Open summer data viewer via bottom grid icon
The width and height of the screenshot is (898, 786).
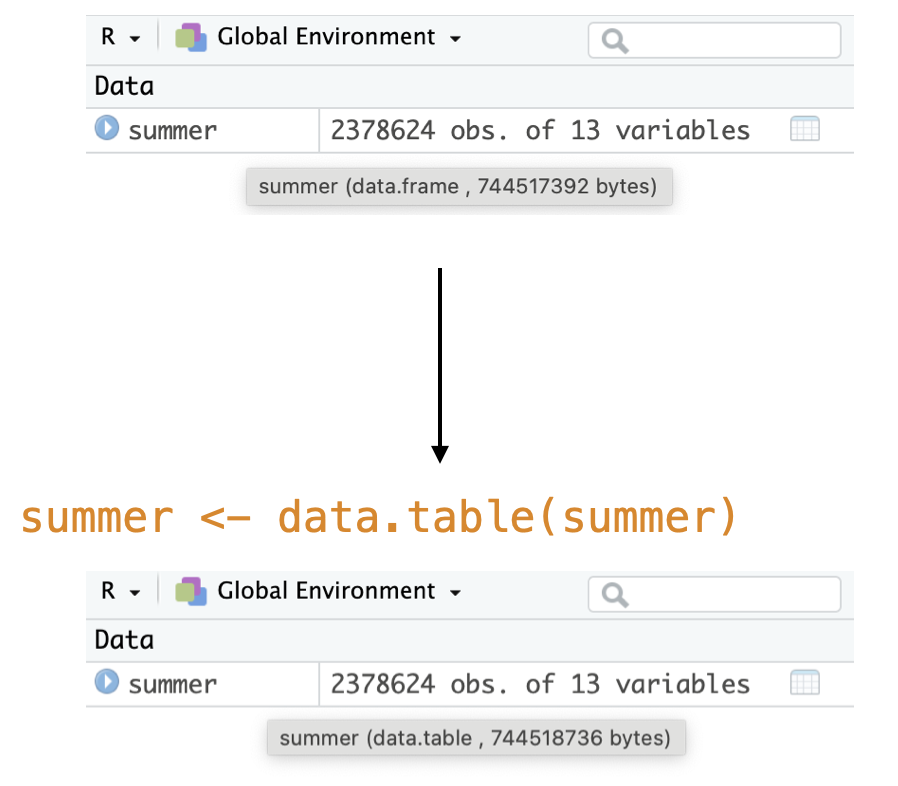coord(805,682)
